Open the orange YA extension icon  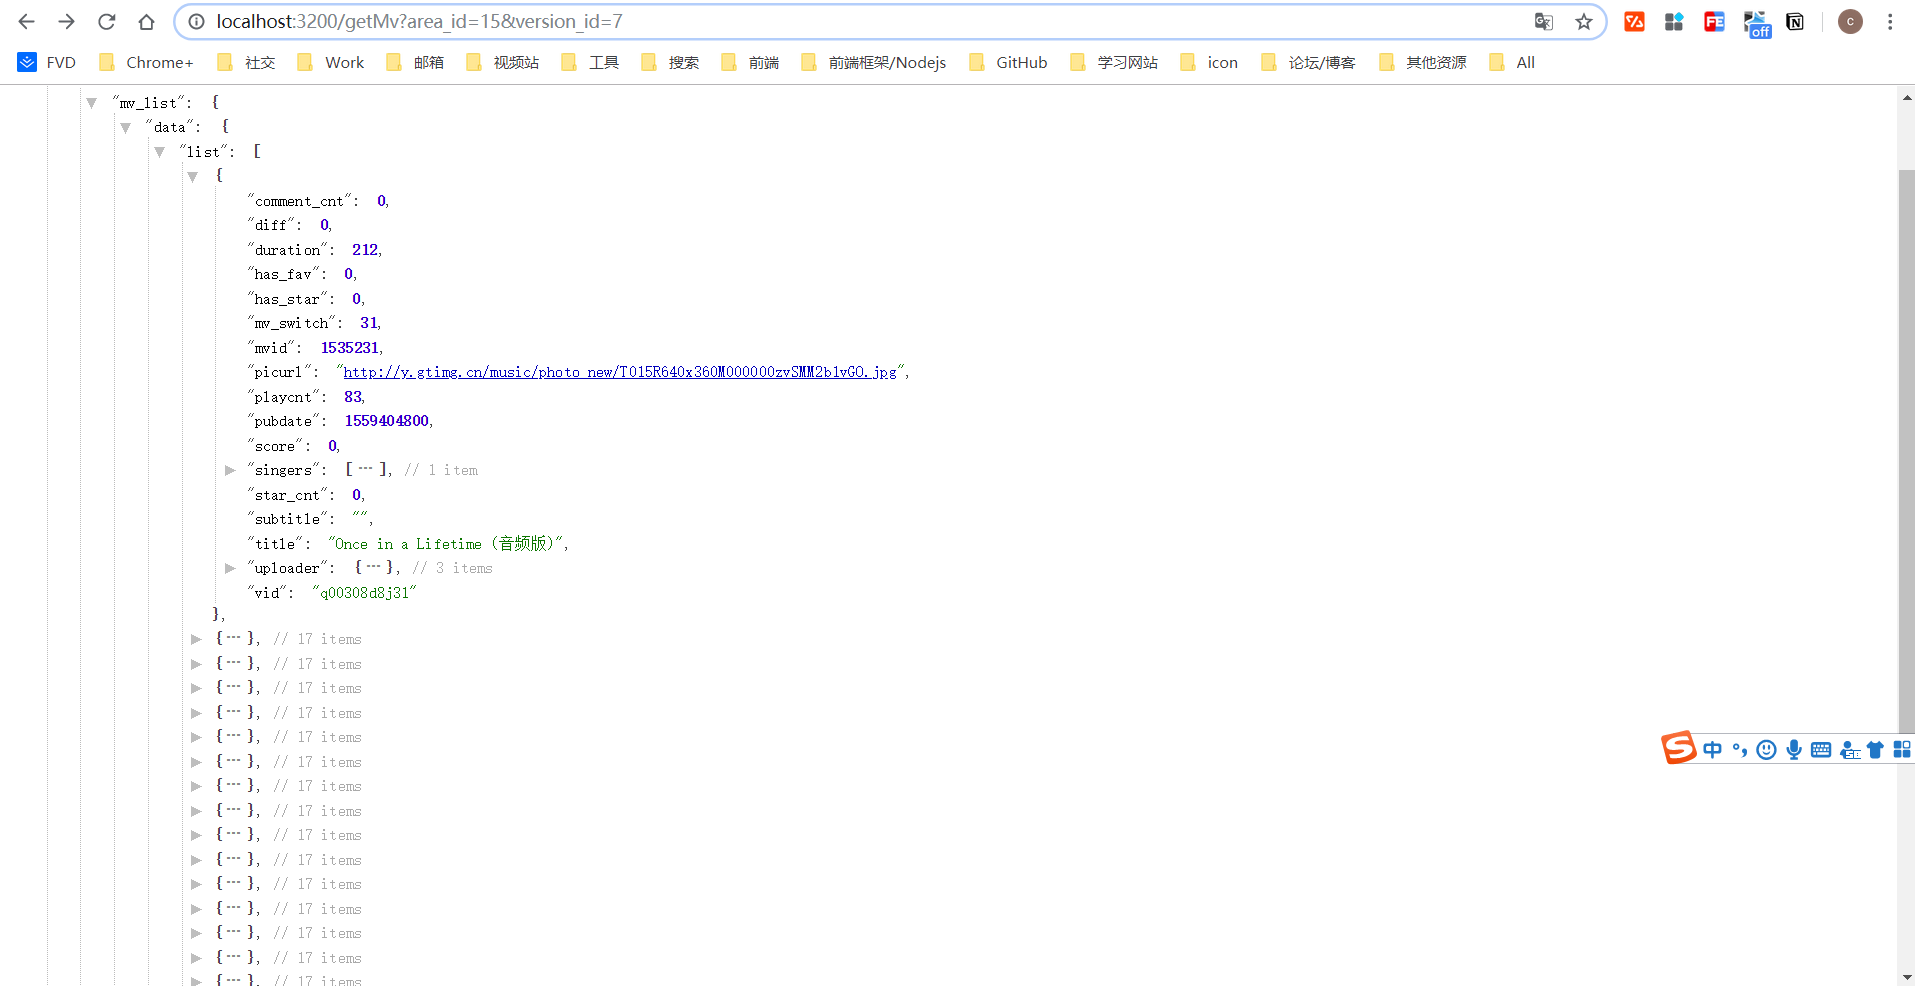(1635, 21)
